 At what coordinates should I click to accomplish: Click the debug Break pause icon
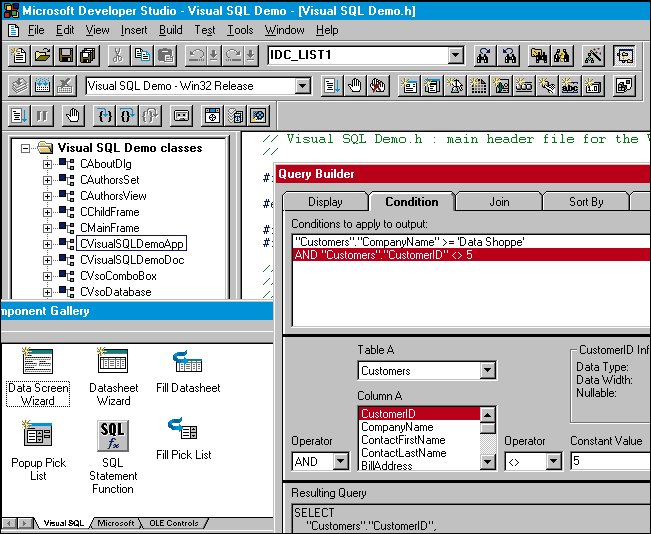click(x=42, y=115)
